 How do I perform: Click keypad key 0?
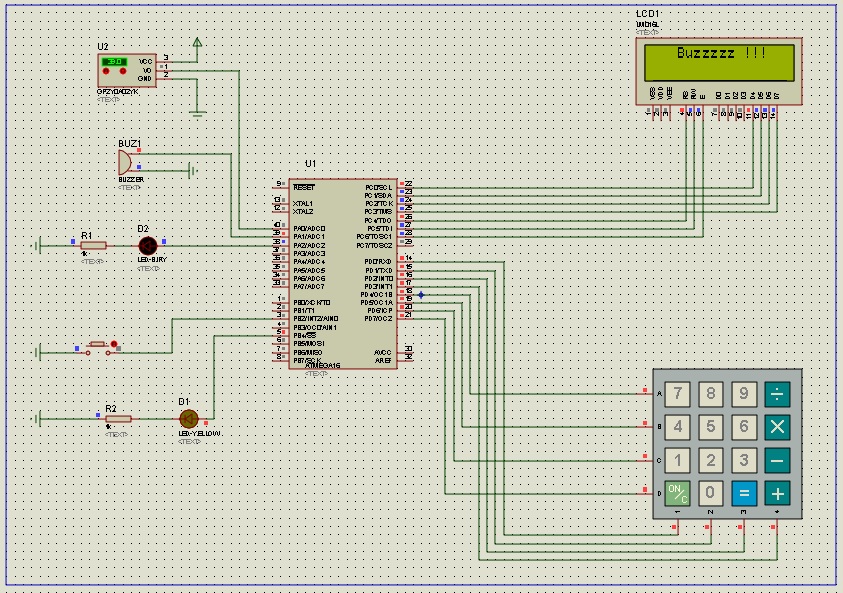point(710,494)
